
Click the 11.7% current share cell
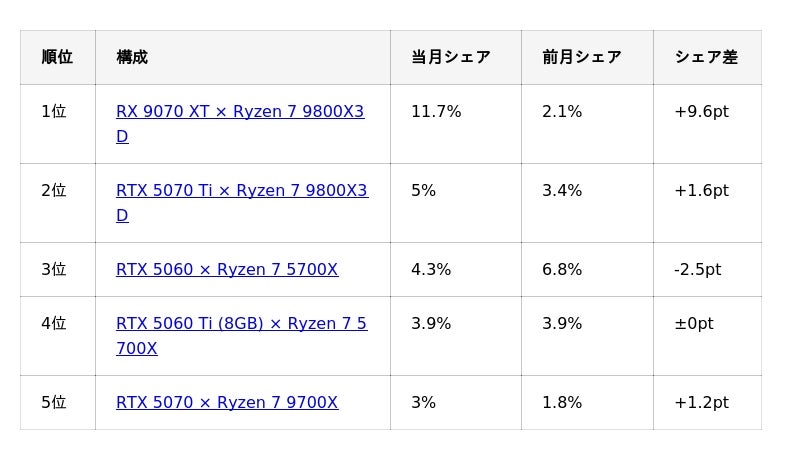click(436, 112)
